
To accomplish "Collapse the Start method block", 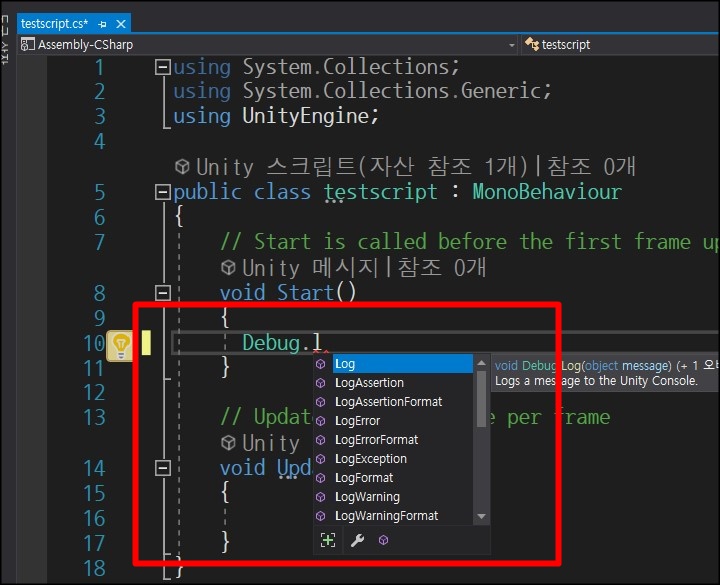I will coord(163,292).
